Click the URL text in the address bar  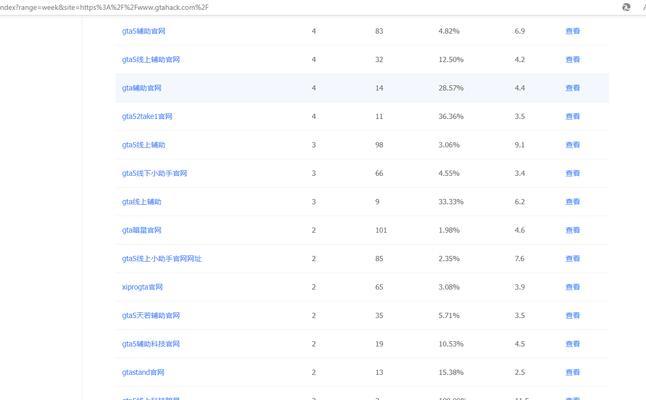pos(104,7)
